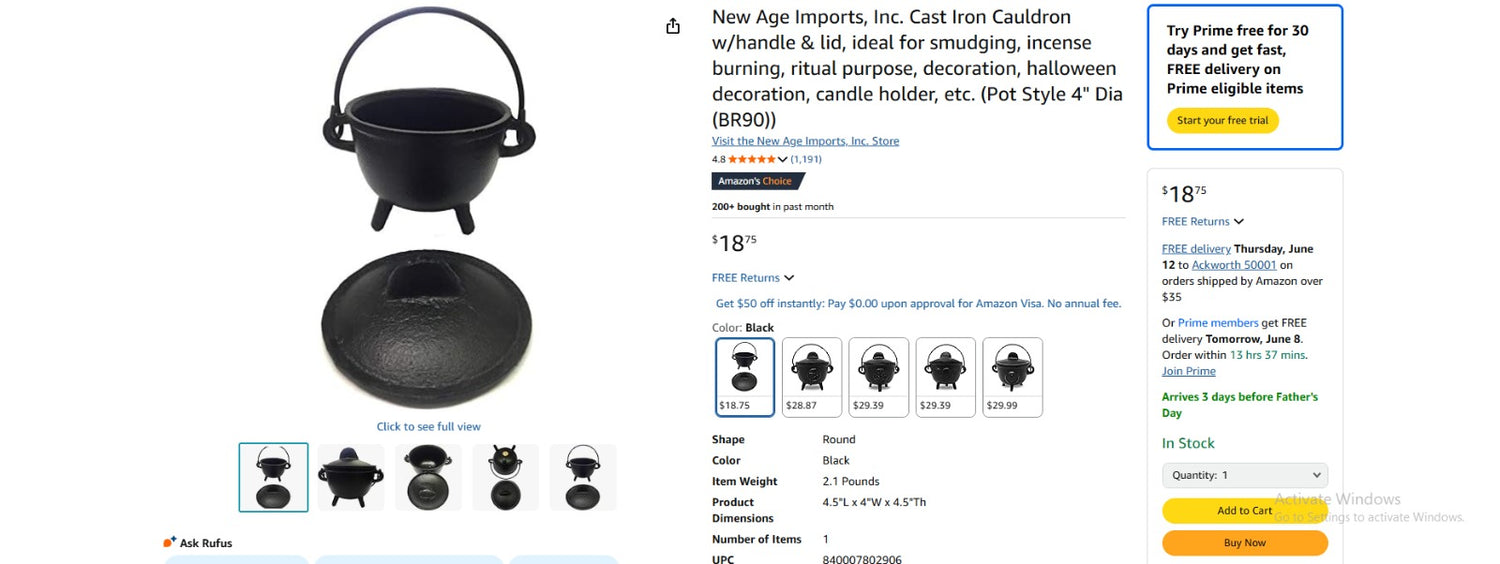Select the second product thumbnail with lid on
This screenshot has width=1500, height=564.
tap(351, 477)
